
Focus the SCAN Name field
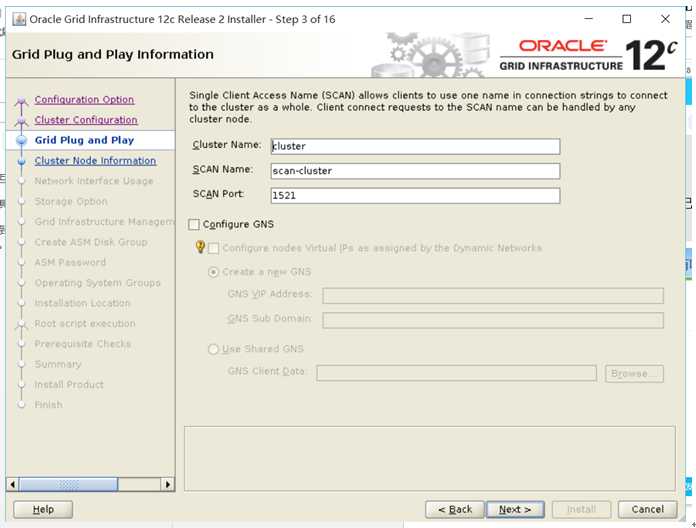pyautogui.click(x=415, y=171)
